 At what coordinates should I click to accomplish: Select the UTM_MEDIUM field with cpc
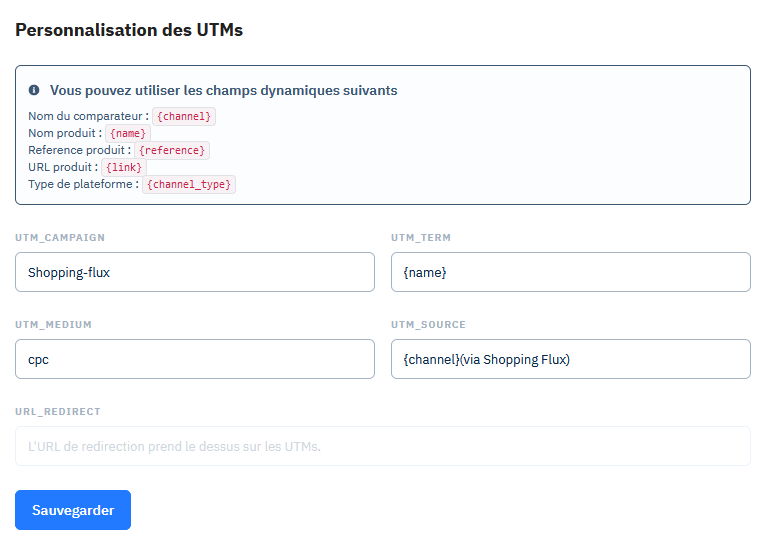(x=195, y=359)
